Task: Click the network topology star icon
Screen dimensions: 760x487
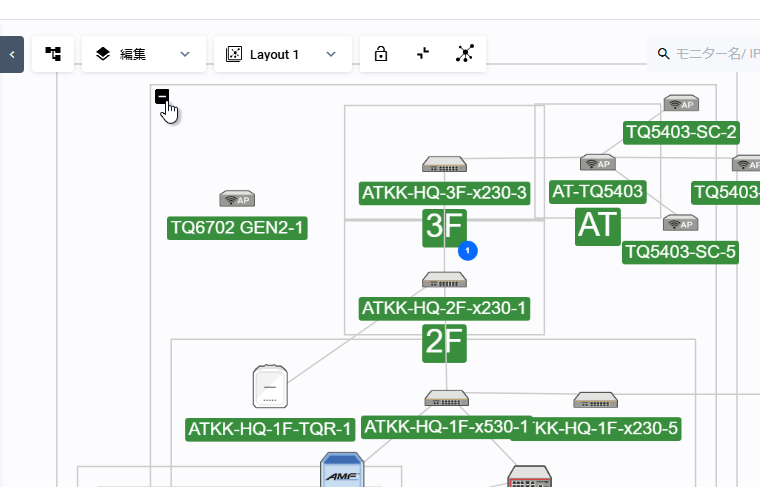Action: click(x=465, y=53)
